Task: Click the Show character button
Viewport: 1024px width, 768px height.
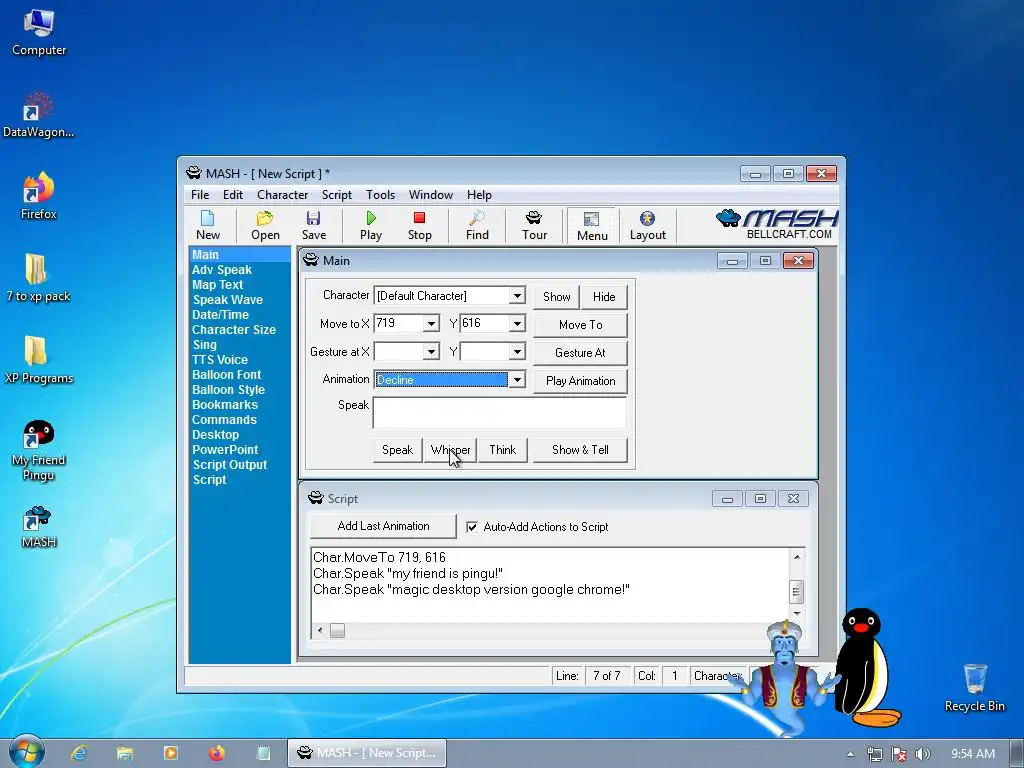Action: [x=556, y=296]
